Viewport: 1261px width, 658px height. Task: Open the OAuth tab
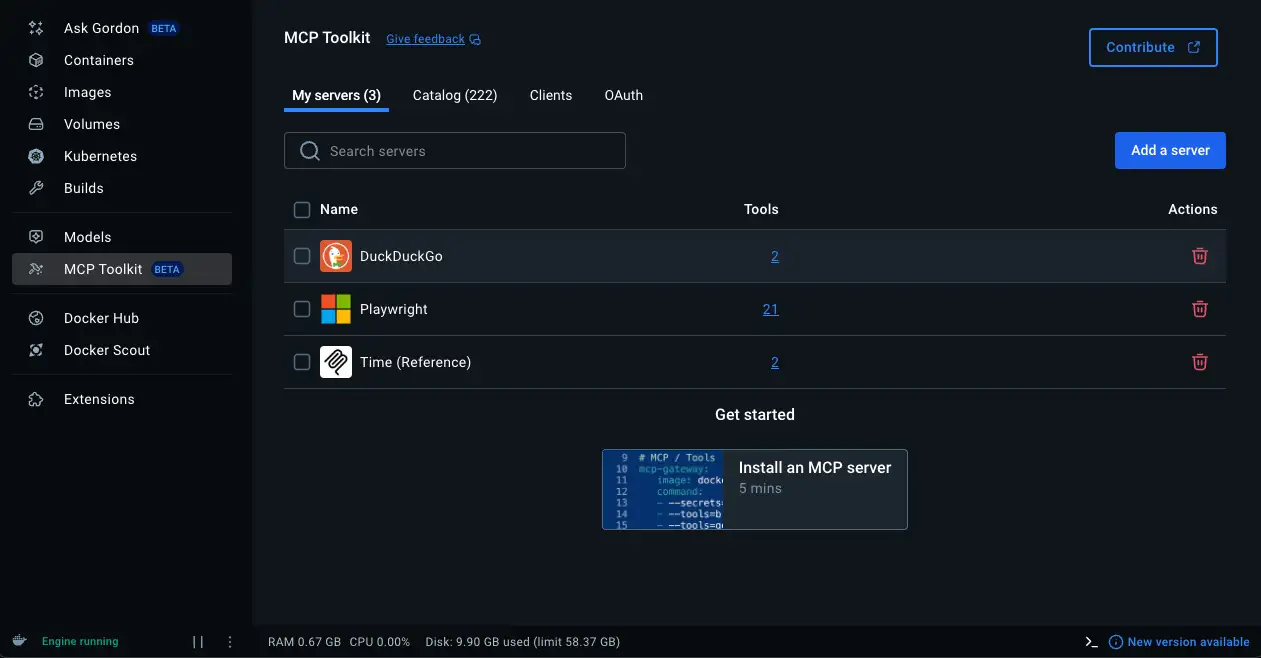[624, 95]
